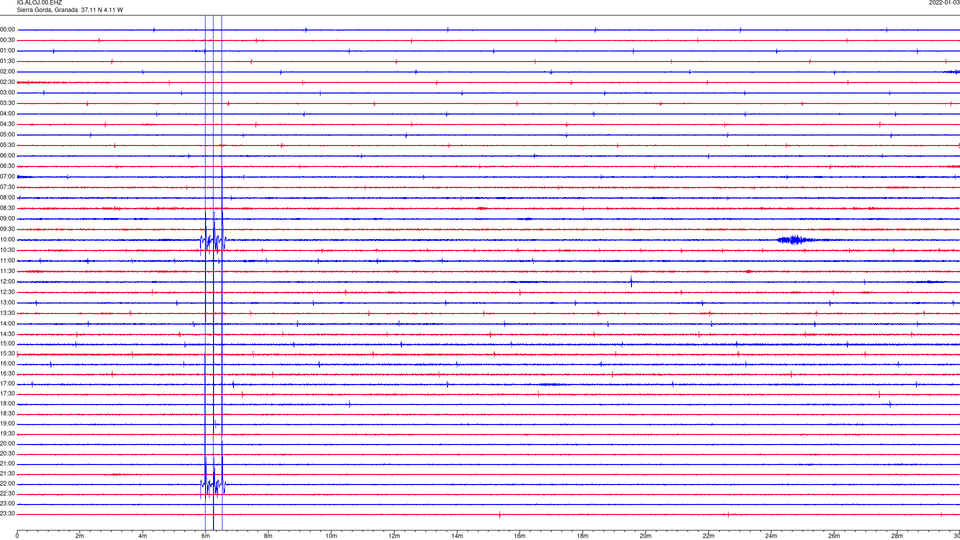Click the 26m tick label on the axis
The width and height of the screenshot is (960, 540).
tap(834, 536)
